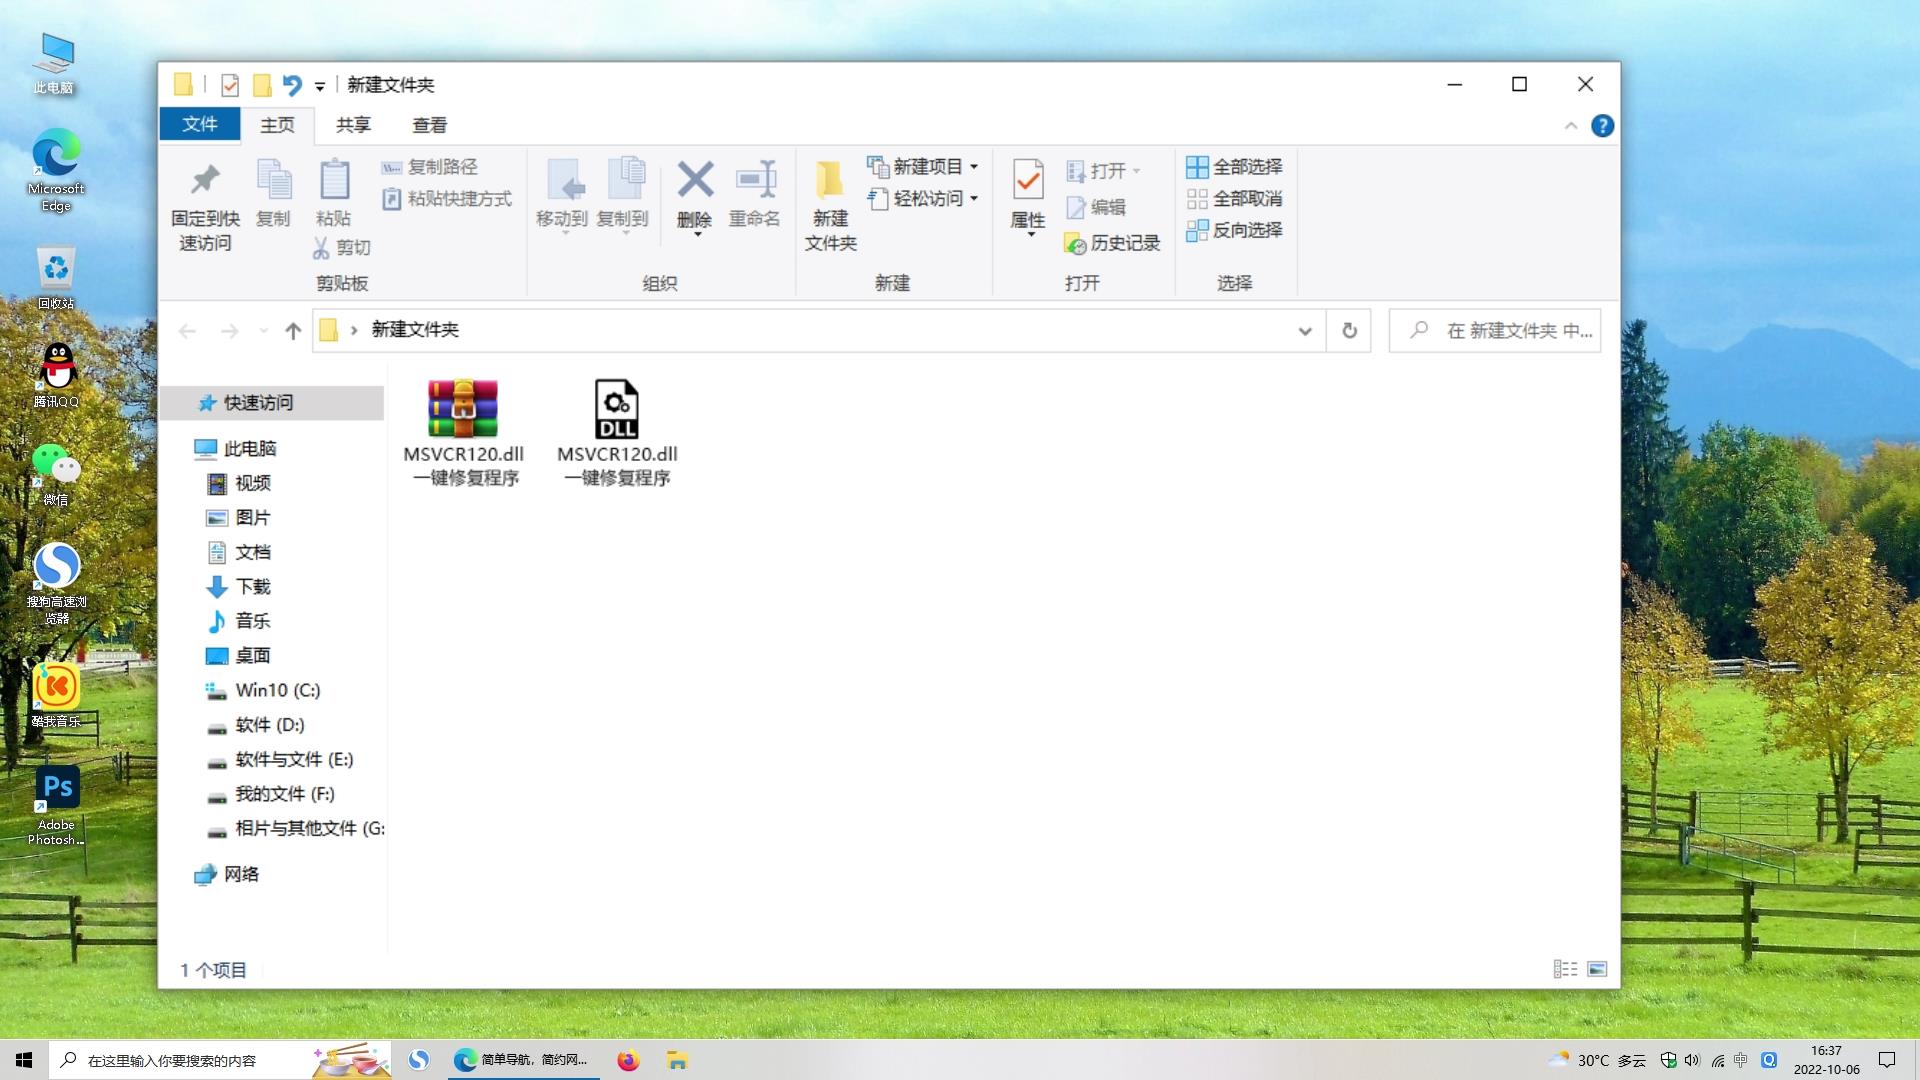The height and width of the screenshot is (1080, 1920).
Task: Open Downloads (下载) in the navigation pane
Action: 252,587
